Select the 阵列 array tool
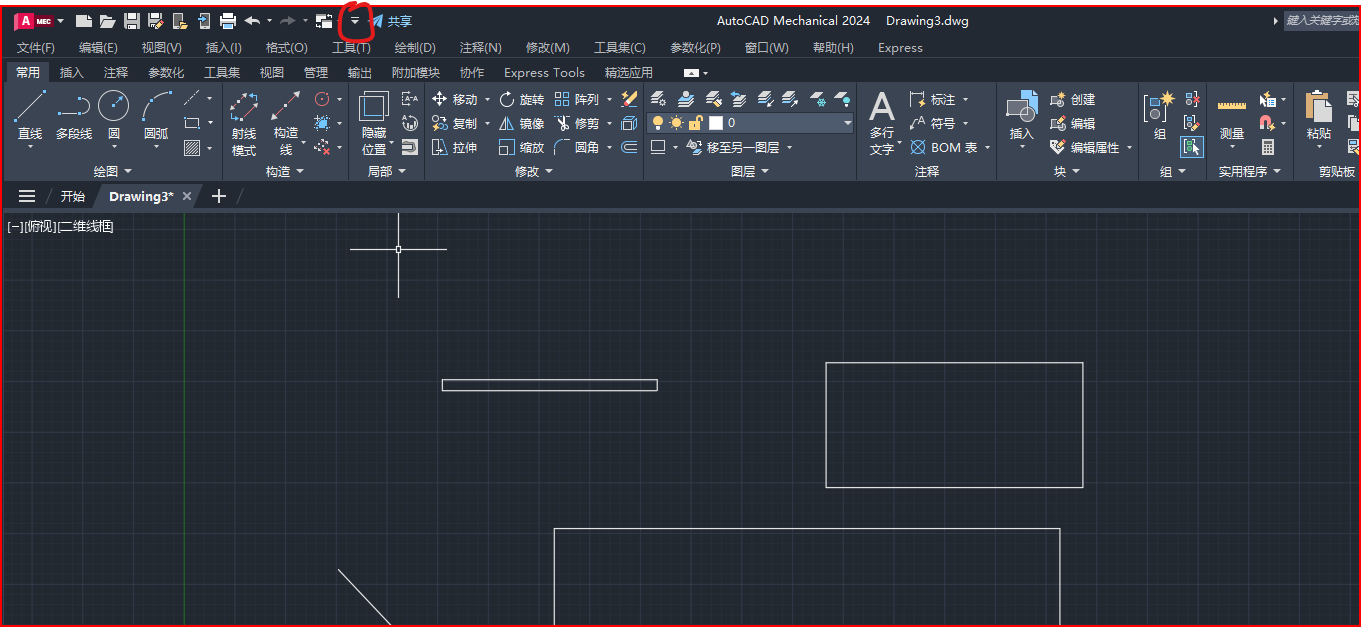The image size is (1361, 627). (x=577, y=99)
